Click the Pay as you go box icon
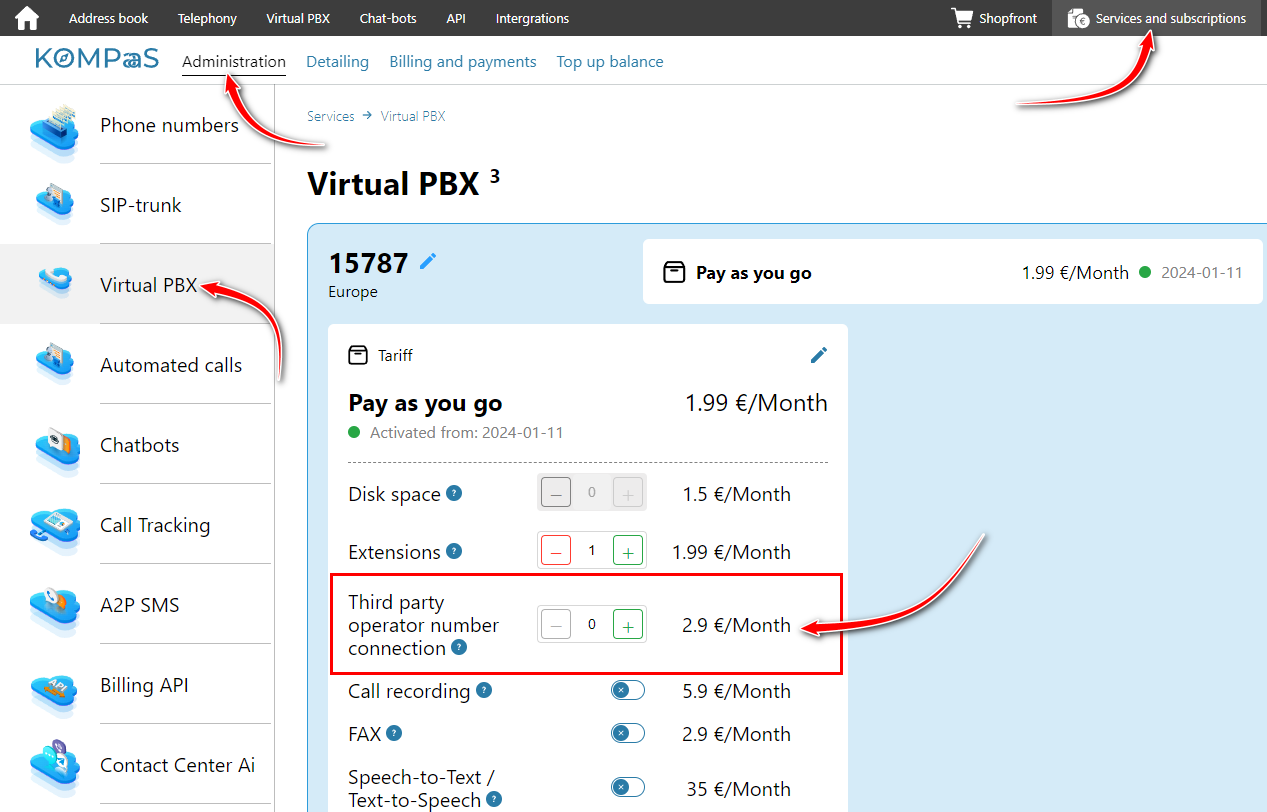Screen dimensions: 1267x812 point(675,272)
